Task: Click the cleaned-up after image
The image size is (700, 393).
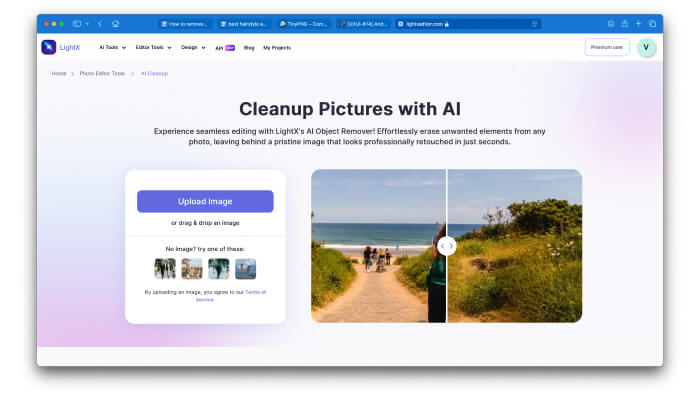Action: point(515,246)
